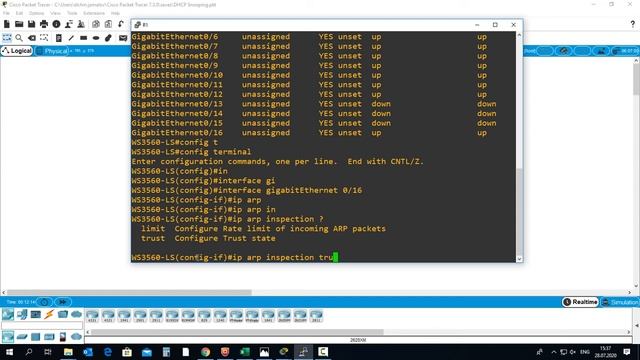Open a file with the folder icon

pyautogui.click(x=19, y=24)
